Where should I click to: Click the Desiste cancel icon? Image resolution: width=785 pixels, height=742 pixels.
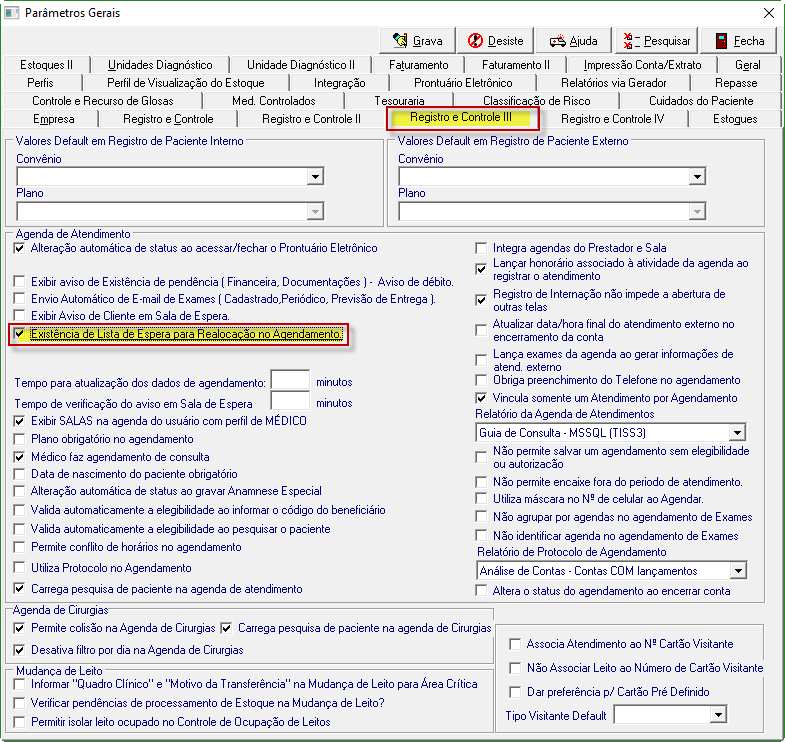coord(475,41)
